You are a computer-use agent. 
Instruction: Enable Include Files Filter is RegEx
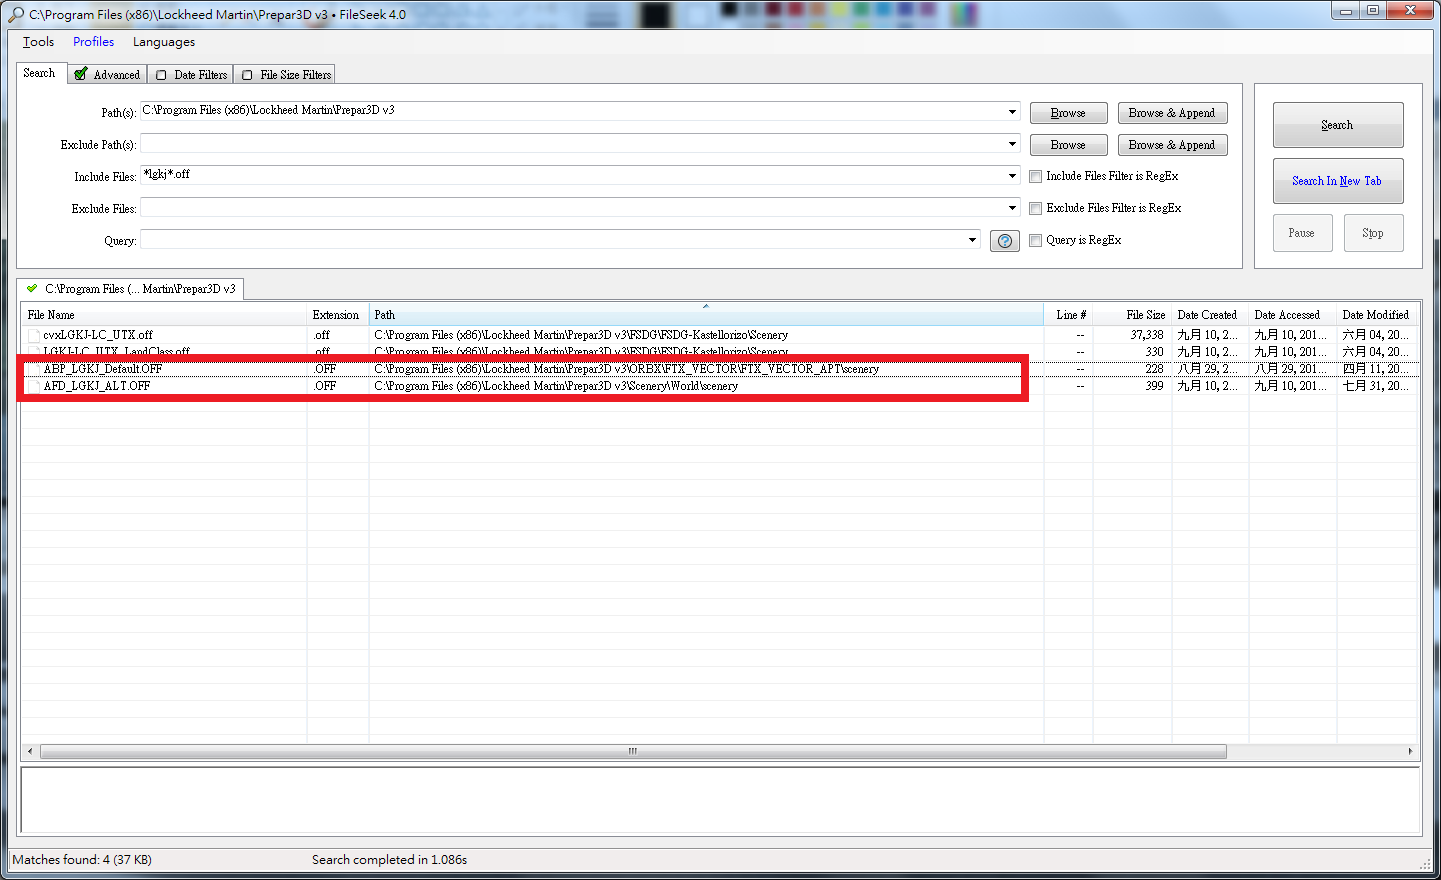[x=1036, y=177]
